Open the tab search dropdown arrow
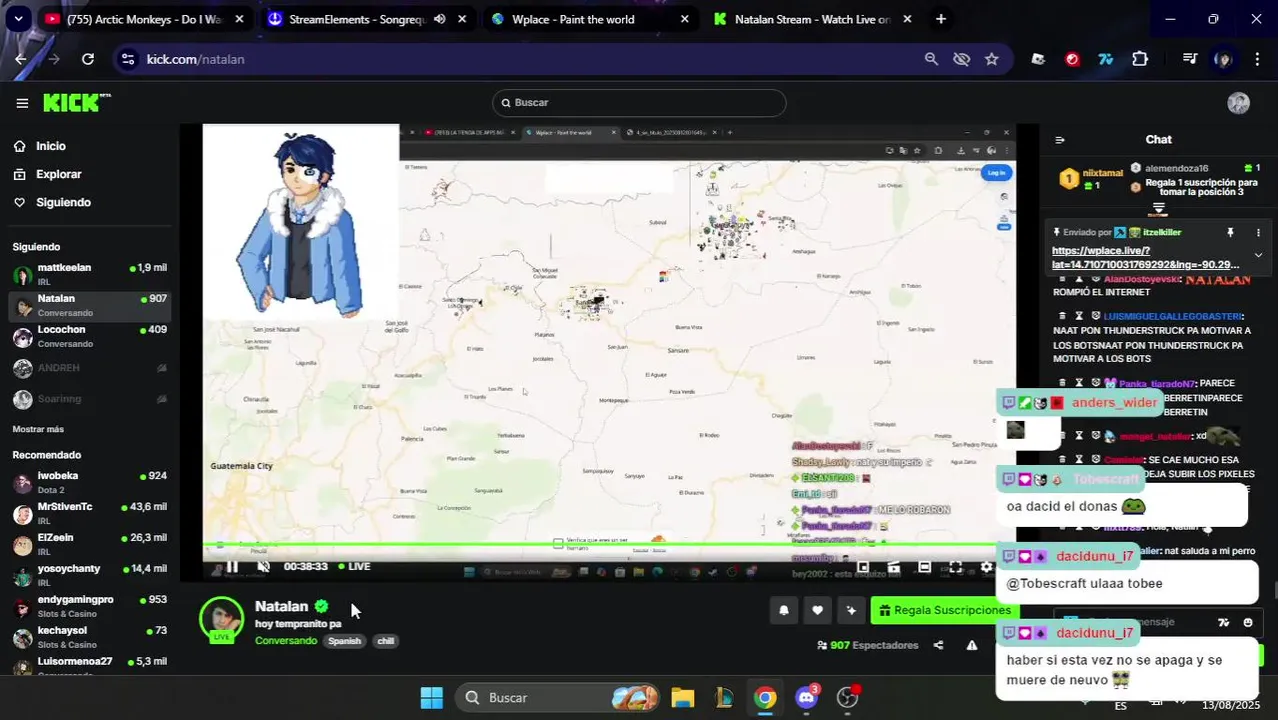Image resolution: width=1278 pixels, height=720 pixels. [18, 19]
